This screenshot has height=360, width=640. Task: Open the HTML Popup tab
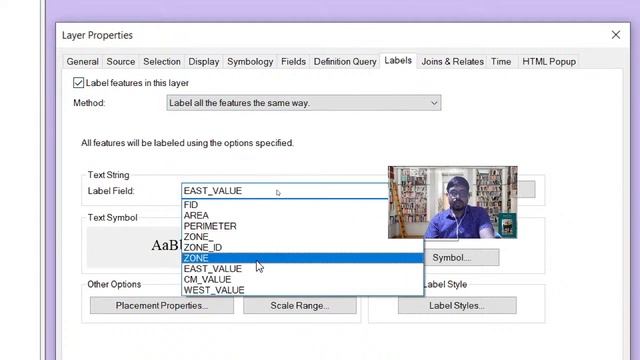[x=549, y=62]
